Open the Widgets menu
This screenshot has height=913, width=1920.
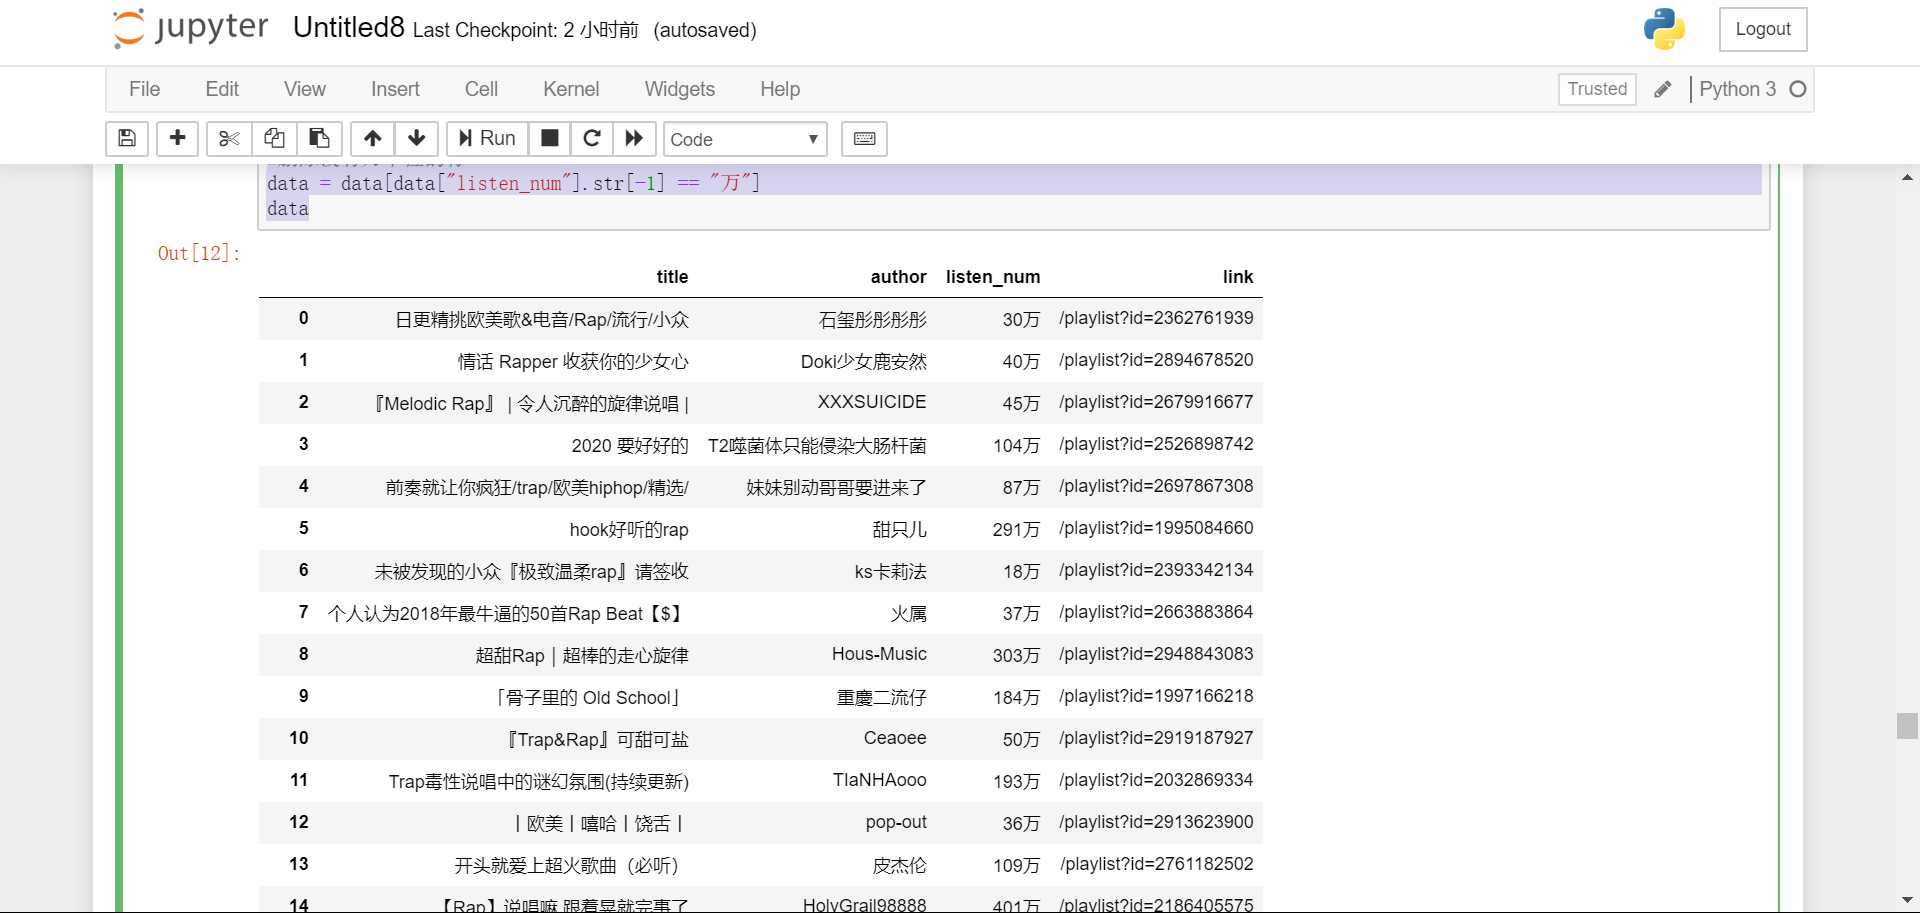tap(680, 89)
